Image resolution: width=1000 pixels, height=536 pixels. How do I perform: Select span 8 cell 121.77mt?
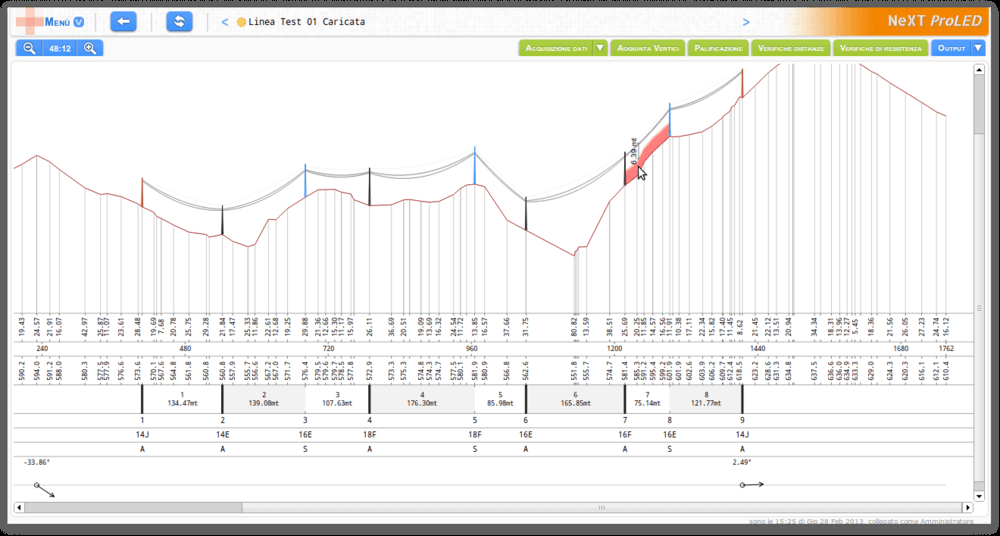[706, 399]
